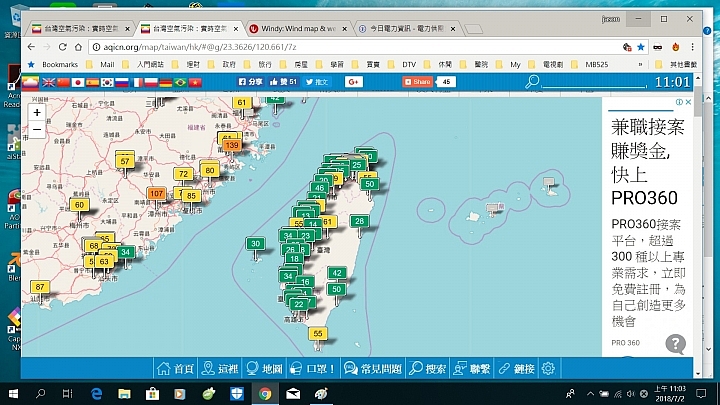Select the Spain flag language icon
The width and height of the screenshot is (720, 405).
tap(92, 82)
